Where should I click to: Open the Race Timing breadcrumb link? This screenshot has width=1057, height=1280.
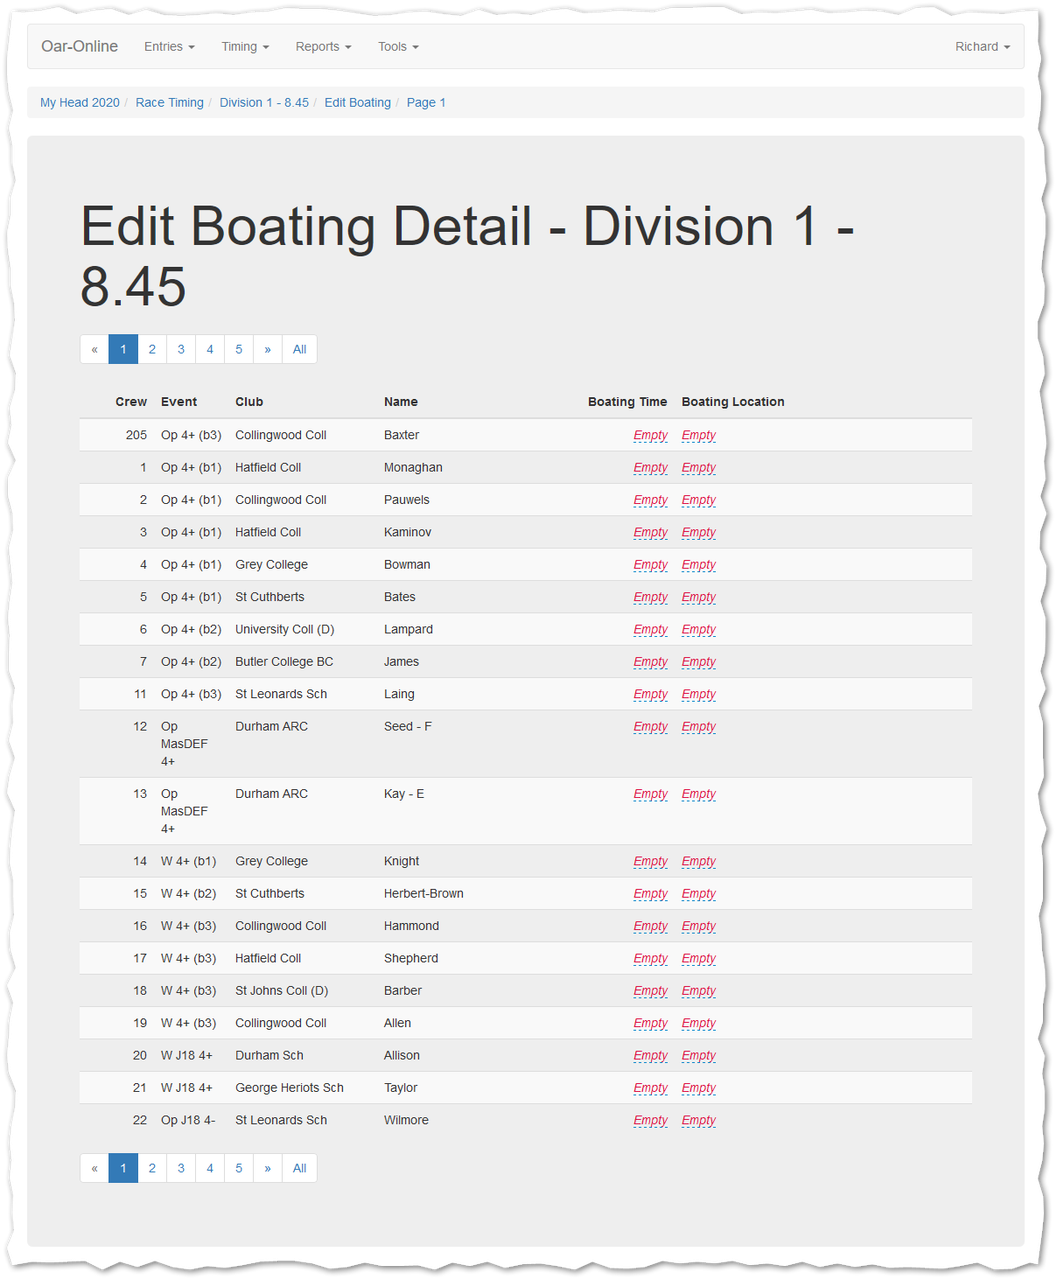[169, 103]
